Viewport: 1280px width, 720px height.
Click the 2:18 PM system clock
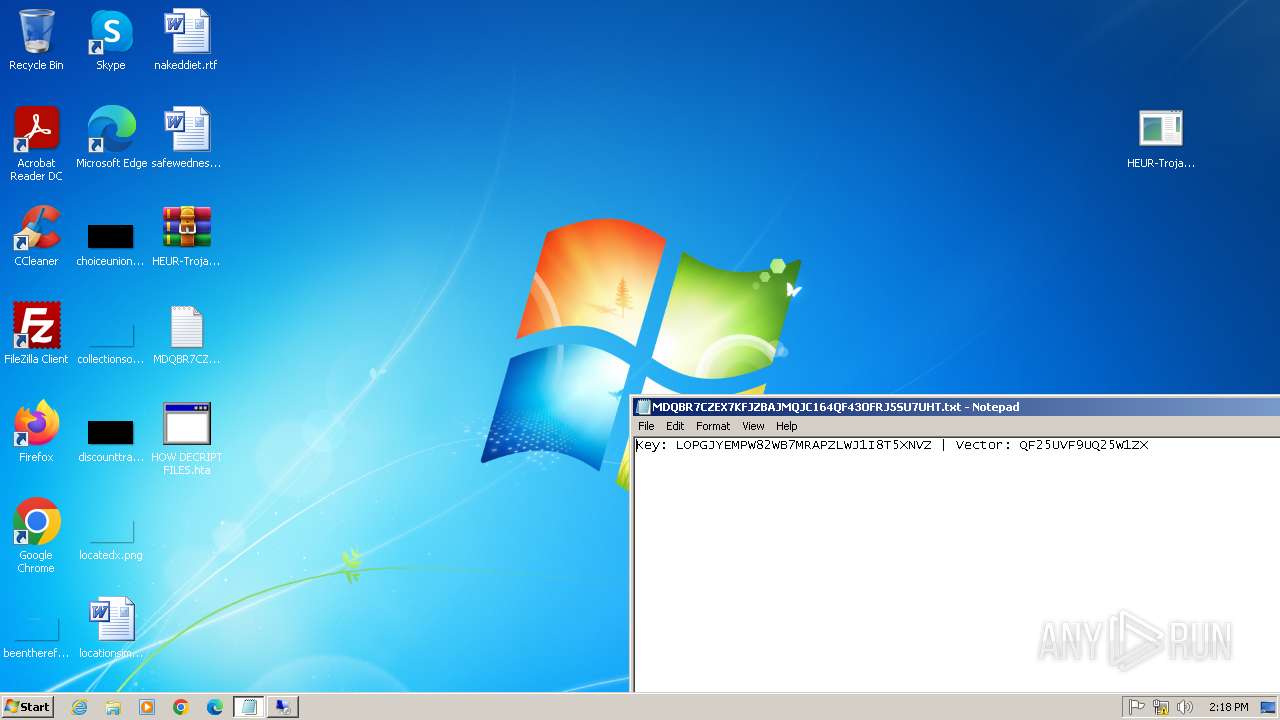[x=1228, y=707]
